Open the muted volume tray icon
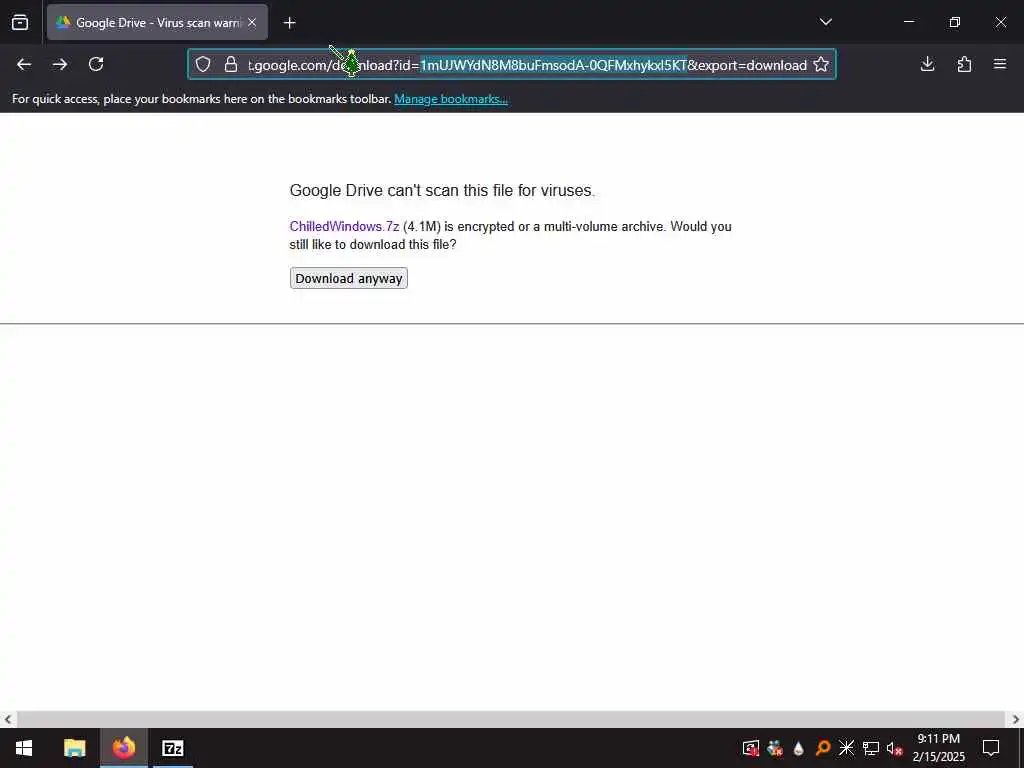Image resolution: width=1024 pixels, height=768 pixels. point(894,748)
